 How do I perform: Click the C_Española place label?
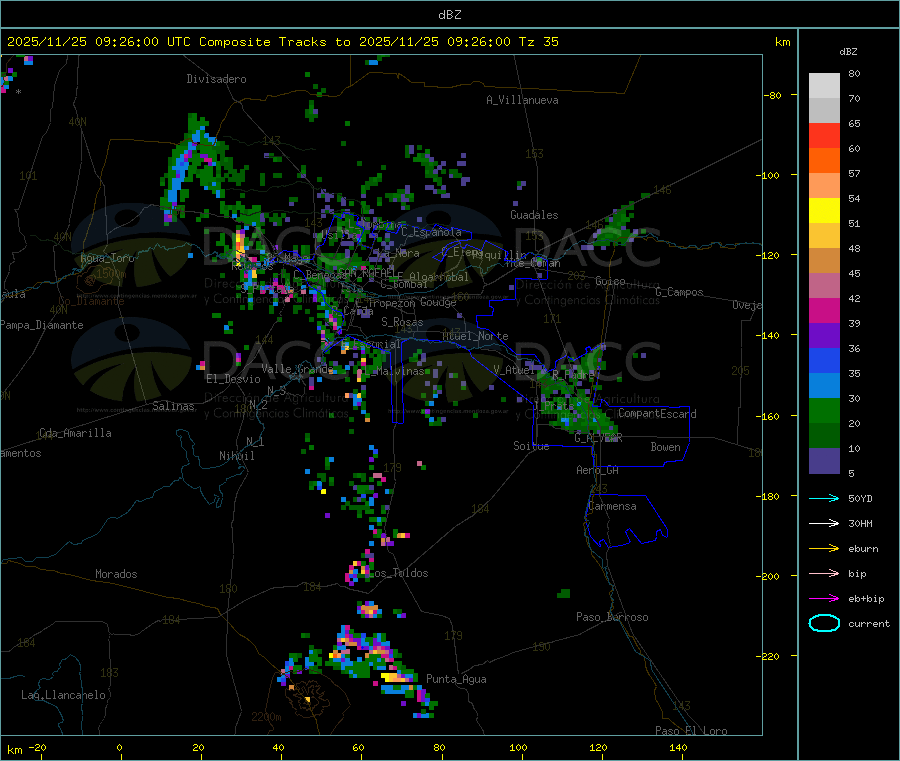point(431,232)
